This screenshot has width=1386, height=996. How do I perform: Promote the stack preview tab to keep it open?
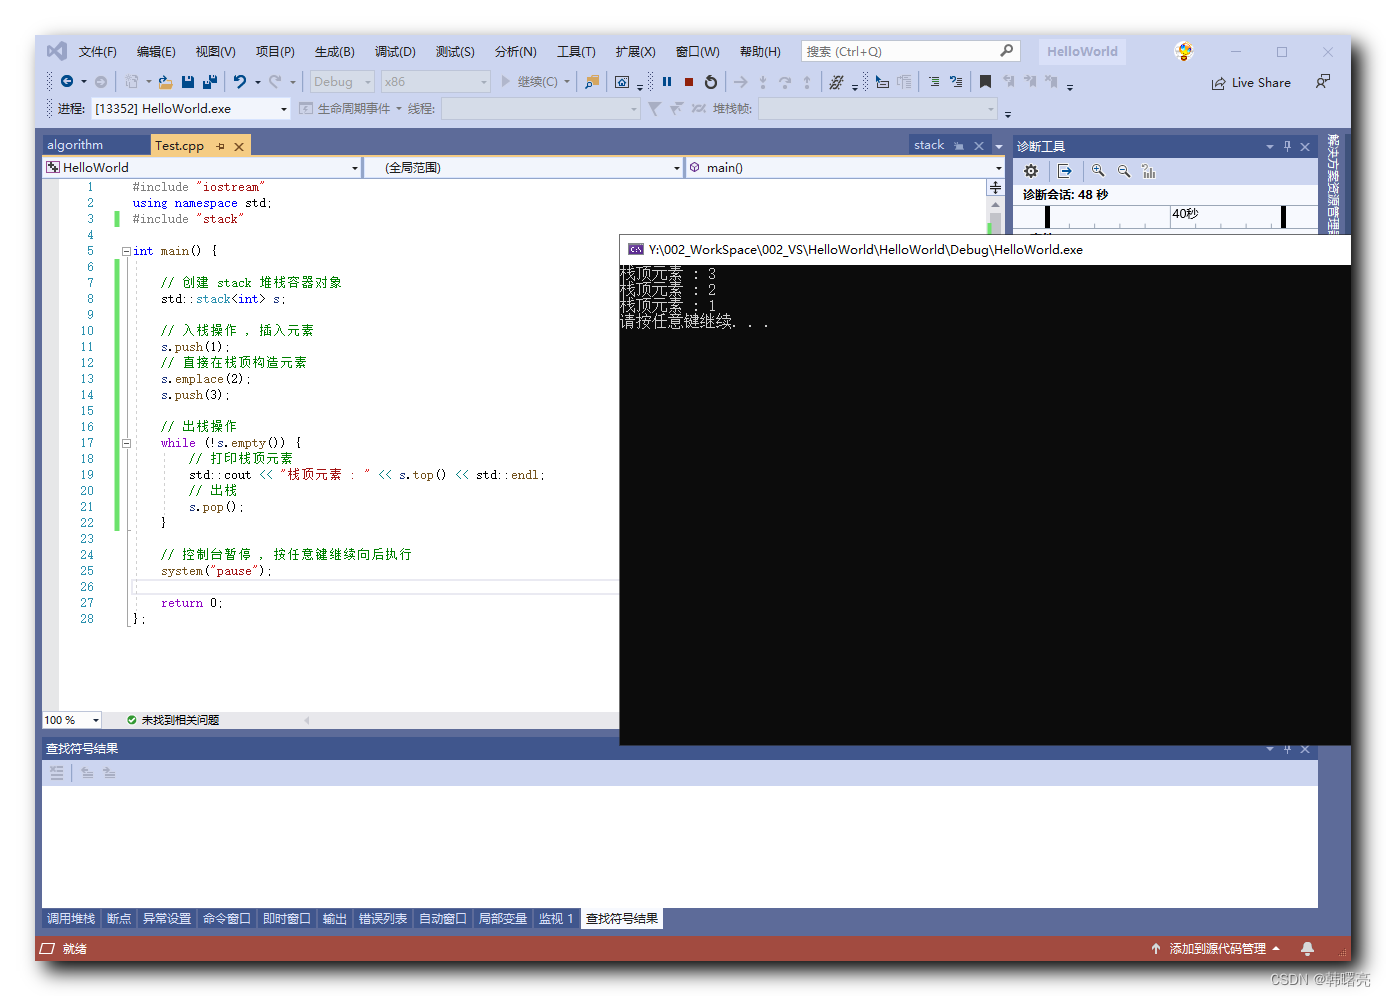click(x=959, y=146)
